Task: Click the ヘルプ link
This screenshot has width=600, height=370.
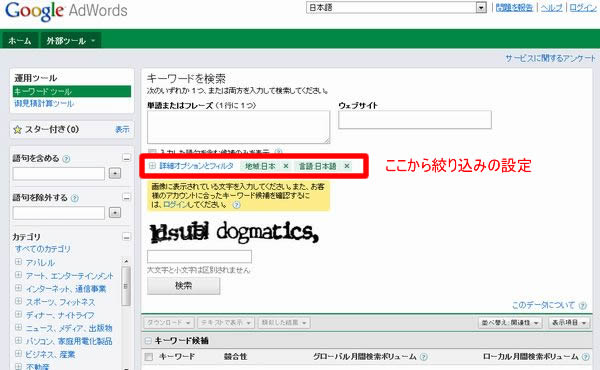Action: (551, 8)
